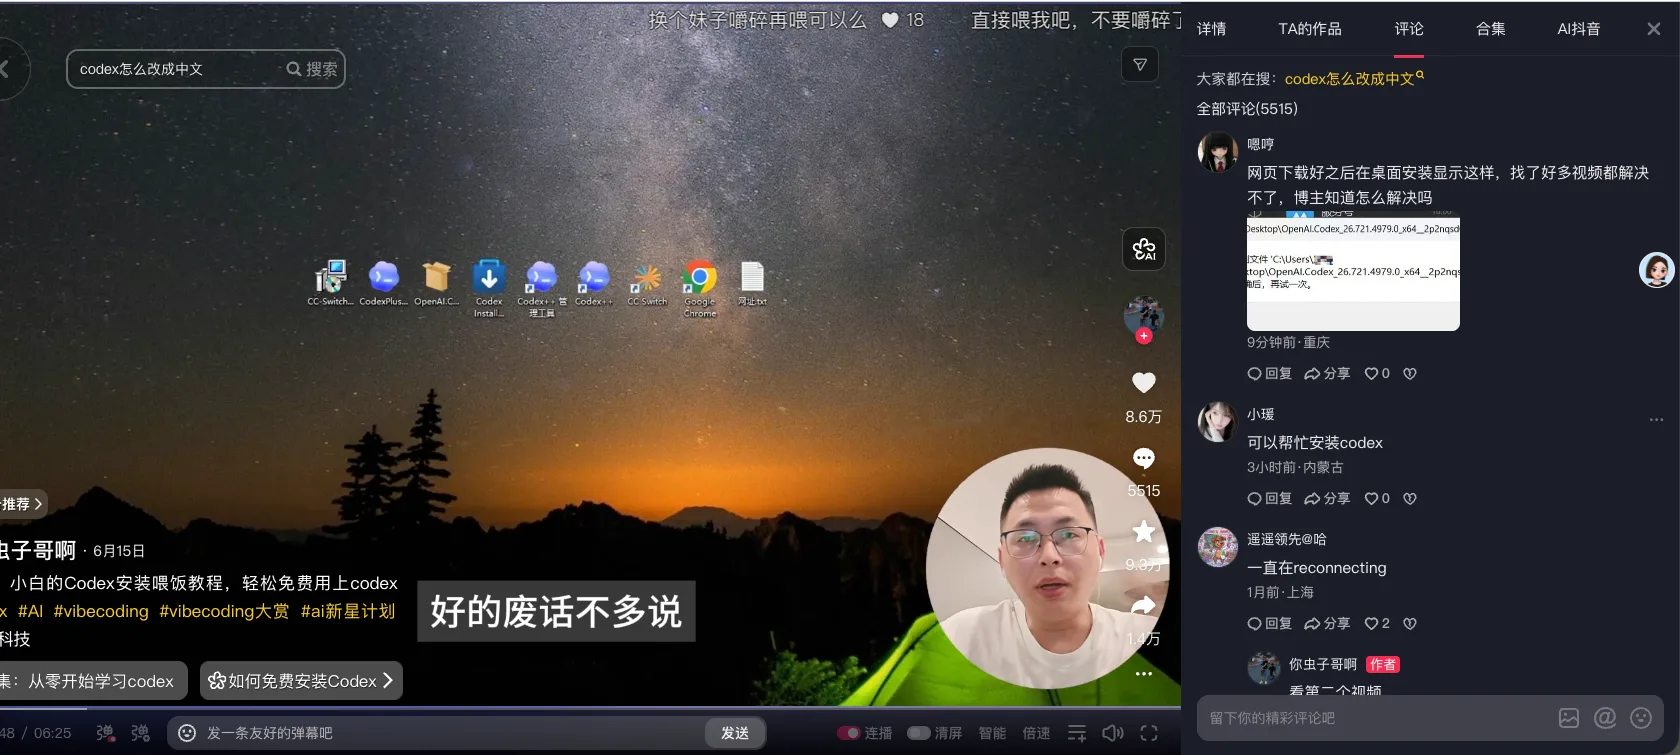This screenshot has width=1680, height=755.
Task: Dislike 嗯哼's comment with the broken heart
Action: click(1410, 373)
